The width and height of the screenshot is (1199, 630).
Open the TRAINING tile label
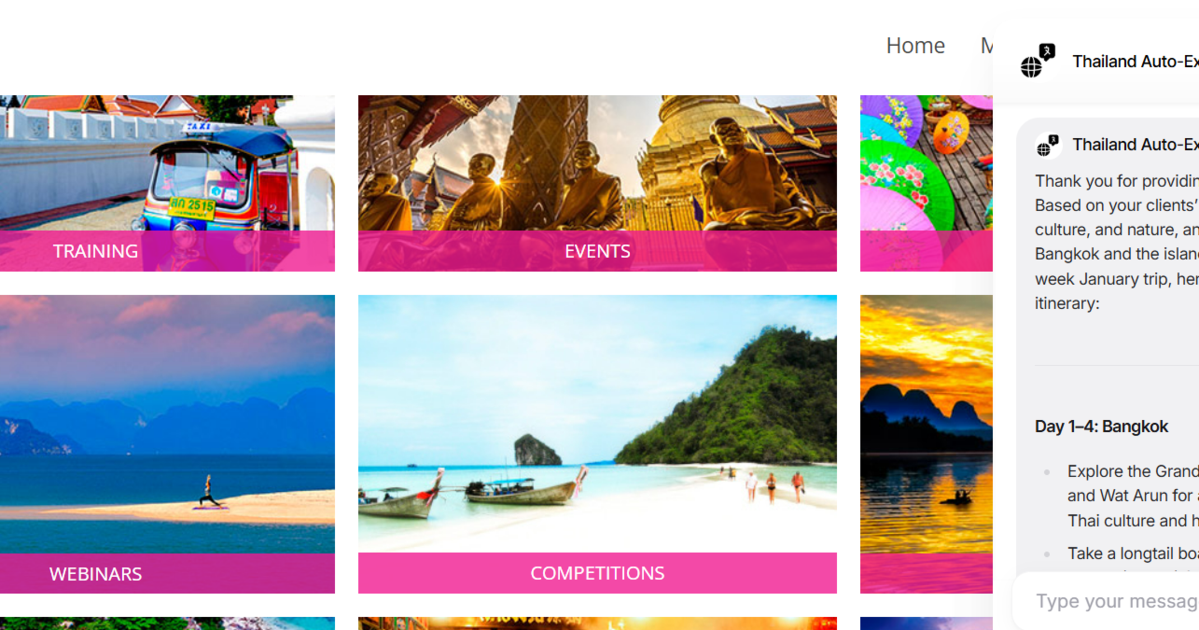tap(96, 251)
